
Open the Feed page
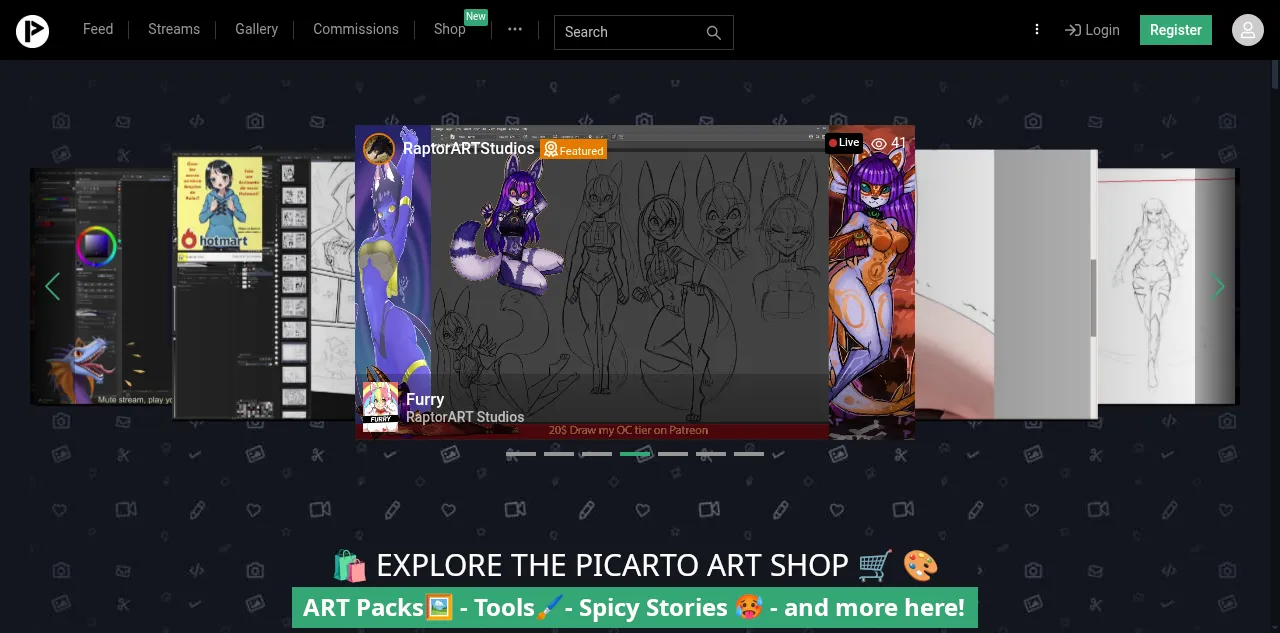(98, 29)
